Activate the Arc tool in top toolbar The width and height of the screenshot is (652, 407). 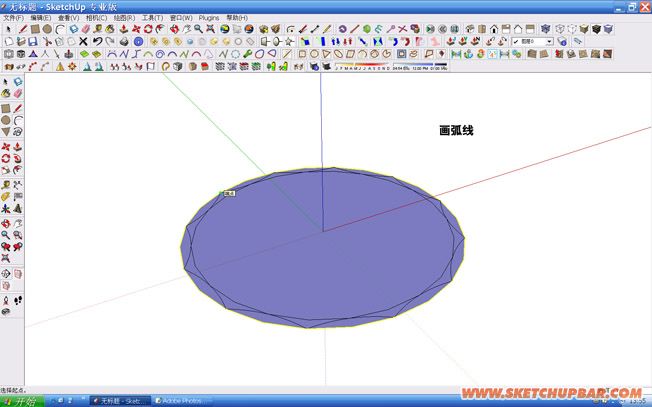coord(59,29)
